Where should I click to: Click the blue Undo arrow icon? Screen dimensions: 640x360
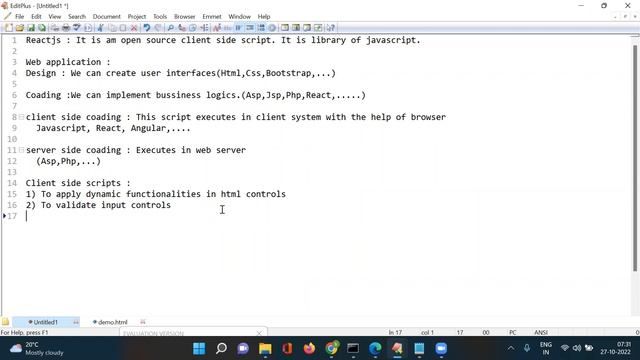coord(147,28)
